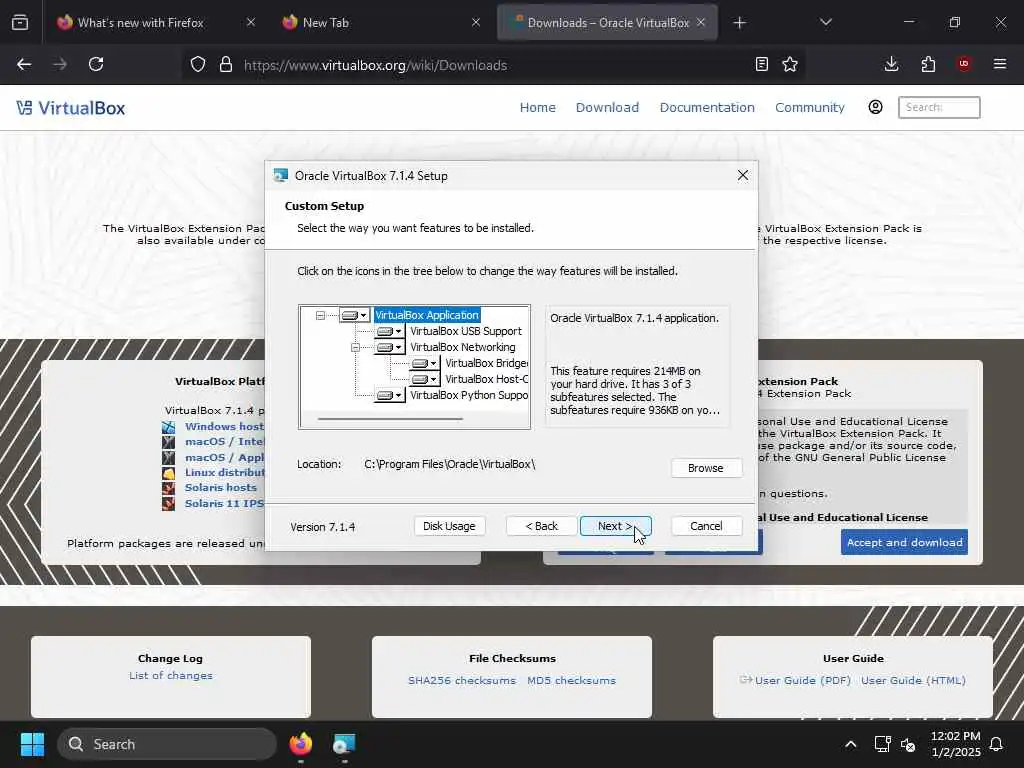This screenshot has height=768, width=1024.
Task: Close the What's new with Firefox tab
Action: point(251,23)
